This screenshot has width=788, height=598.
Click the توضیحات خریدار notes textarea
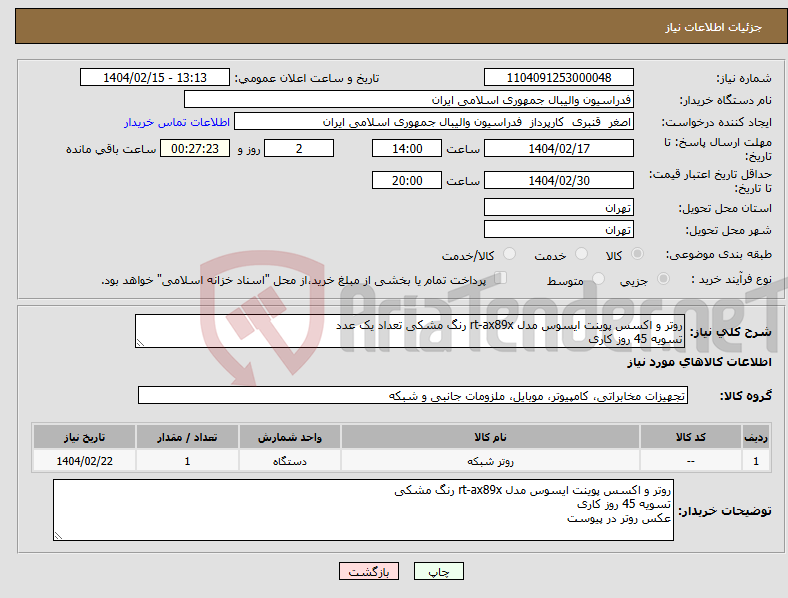click(x=363, y=510)
